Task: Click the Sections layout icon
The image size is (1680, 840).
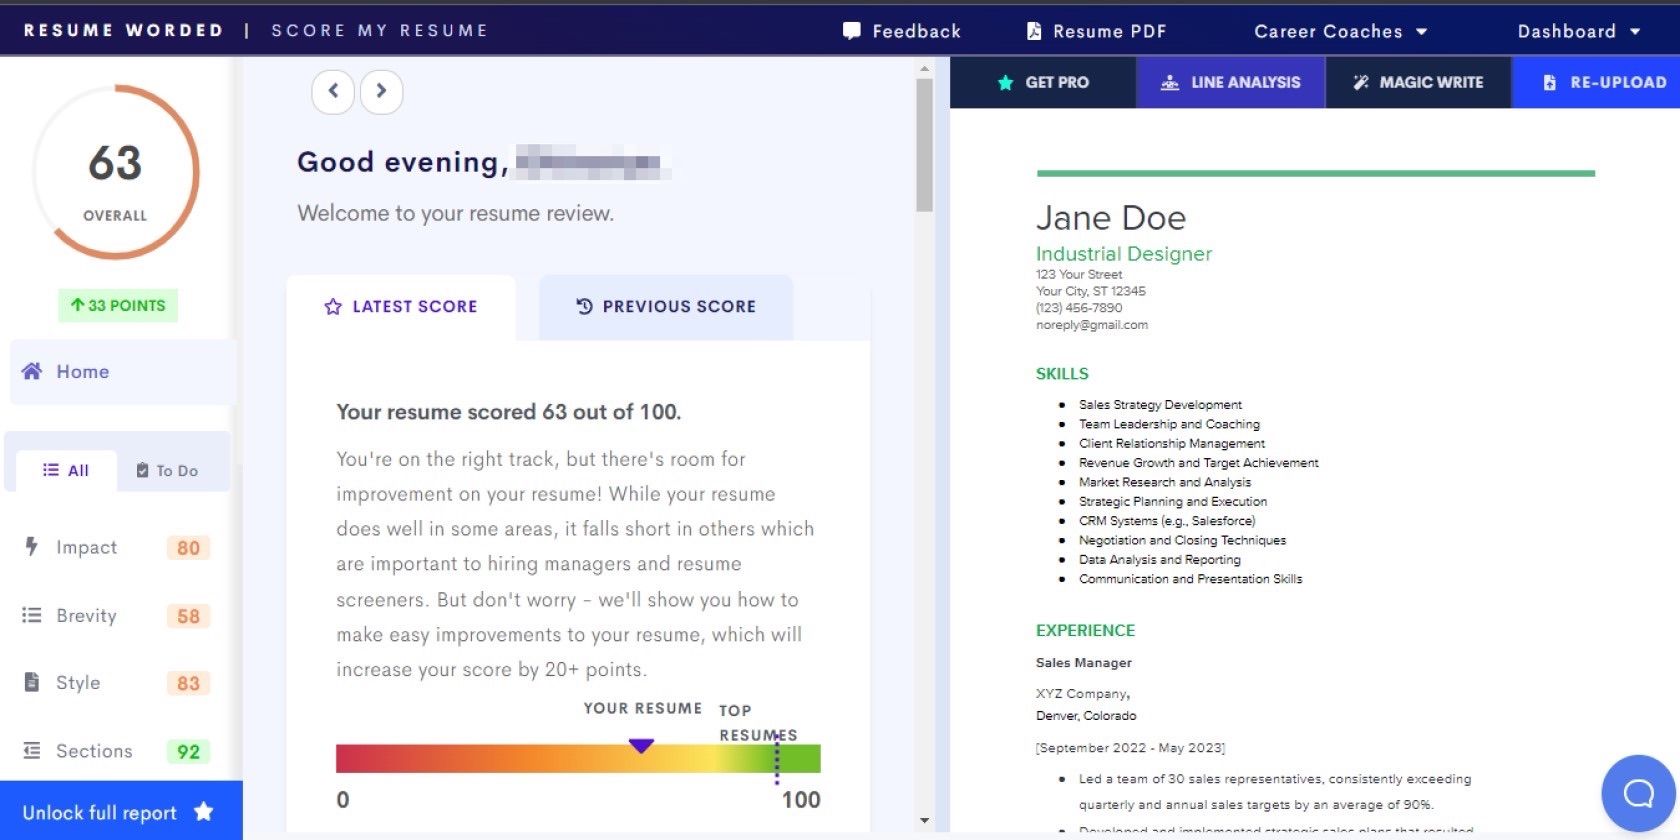Action: click(x=31, y=751)
